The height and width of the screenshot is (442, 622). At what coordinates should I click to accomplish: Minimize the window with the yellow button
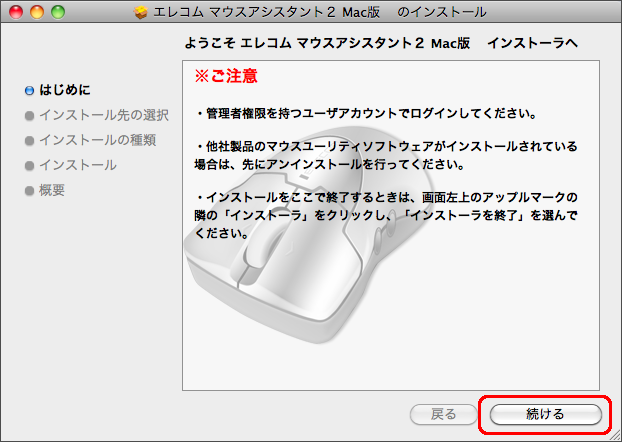37,12
